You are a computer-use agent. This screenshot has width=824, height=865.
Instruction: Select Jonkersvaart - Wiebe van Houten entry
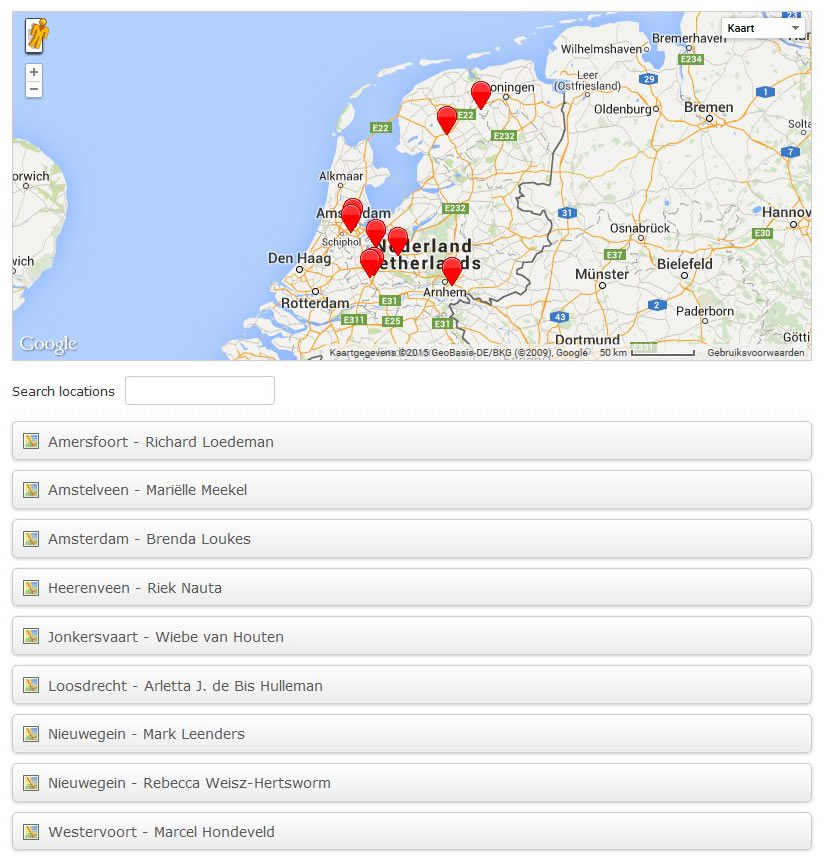[x=412, y=637]
